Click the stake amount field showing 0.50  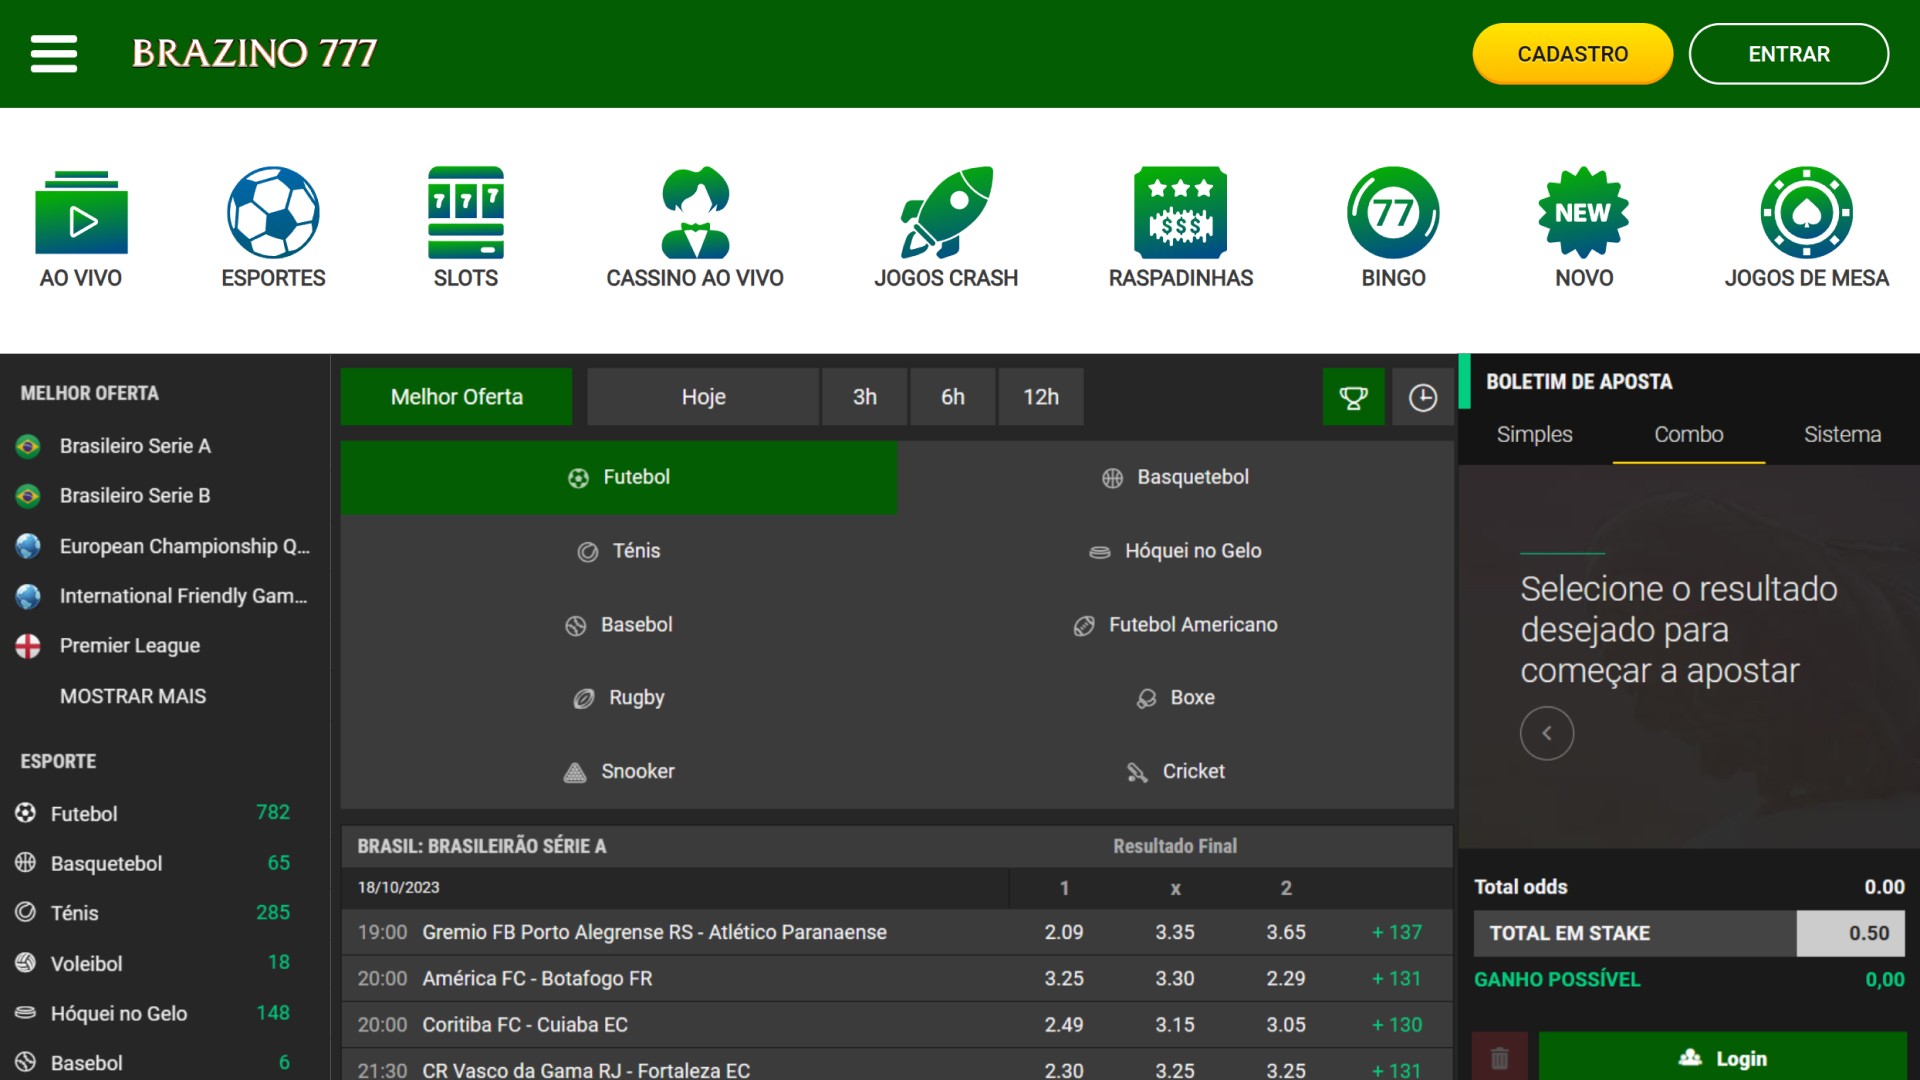[x=1850, y=933]
